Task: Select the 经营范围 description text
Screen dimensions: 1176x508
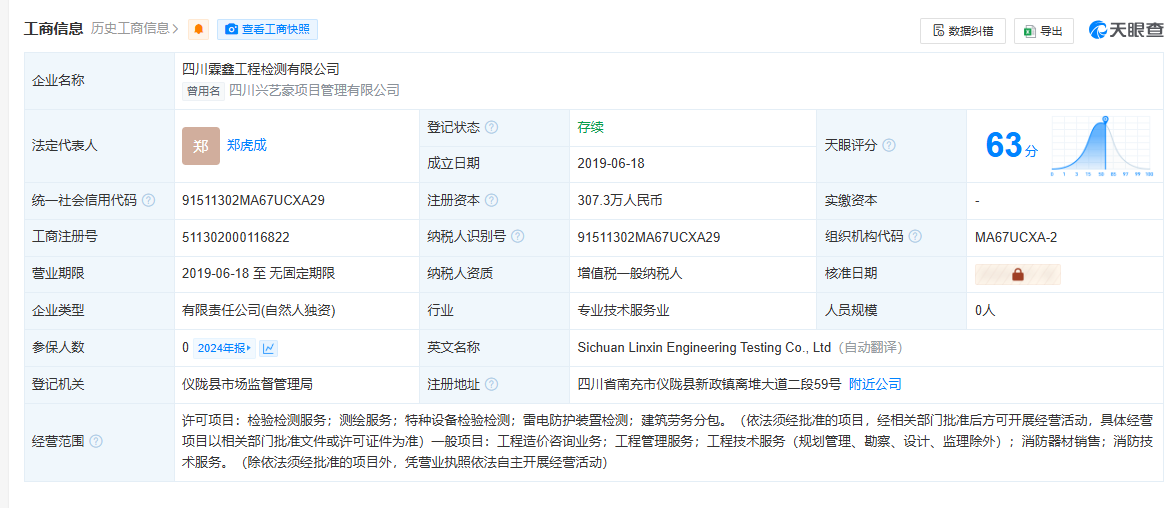Action: [668, 441]
